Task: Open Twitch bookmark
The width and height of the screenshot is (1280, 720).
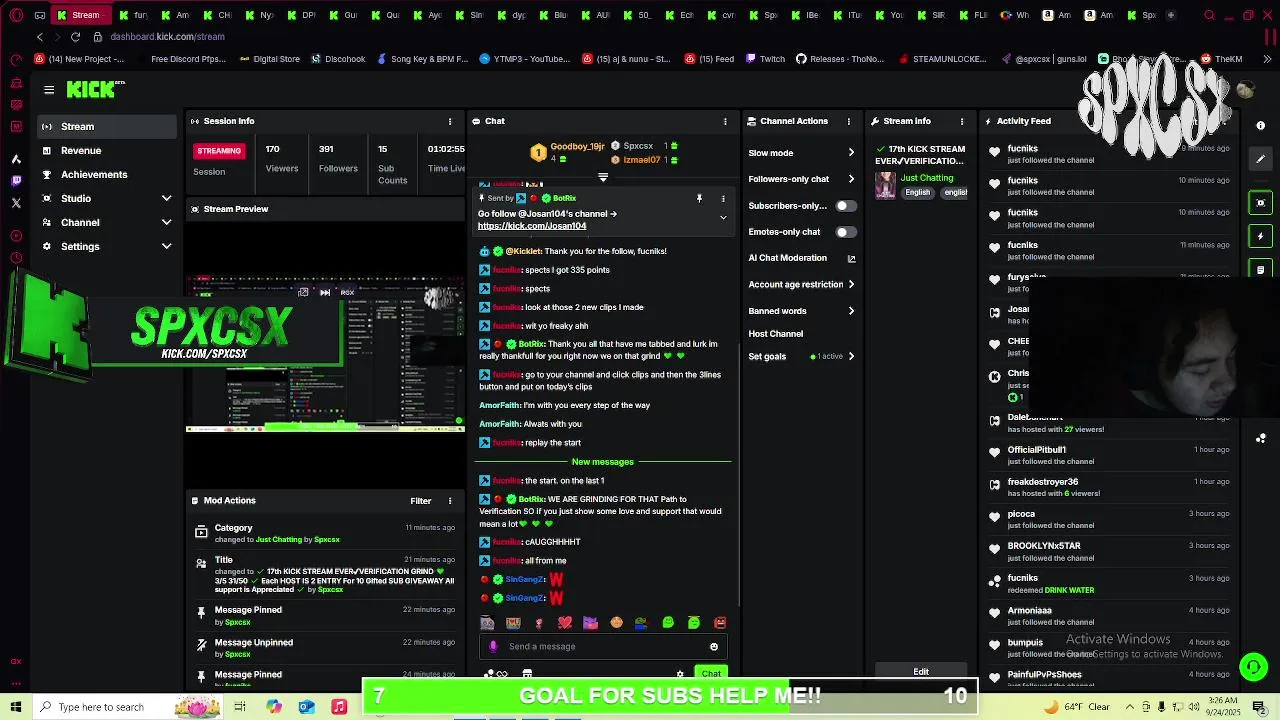Action: pos(765,59)
